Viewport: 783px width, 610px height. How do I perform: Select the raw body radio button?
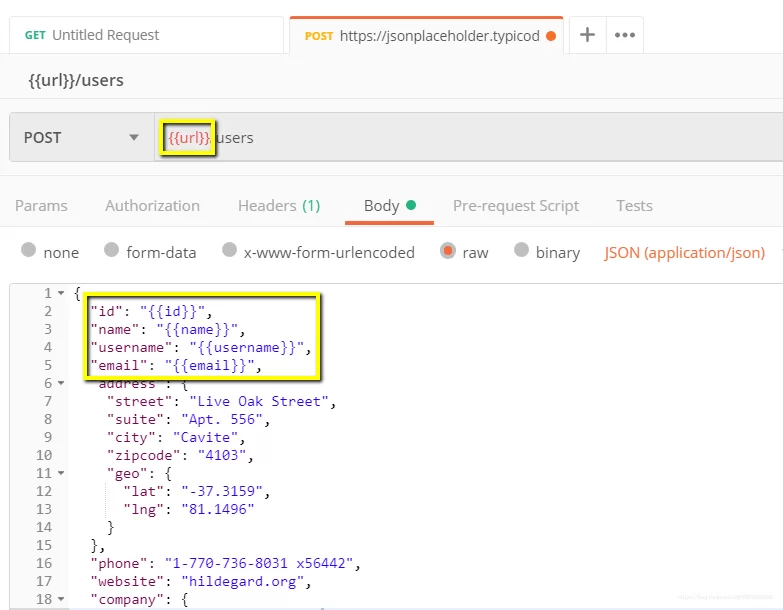pos(448,251)
